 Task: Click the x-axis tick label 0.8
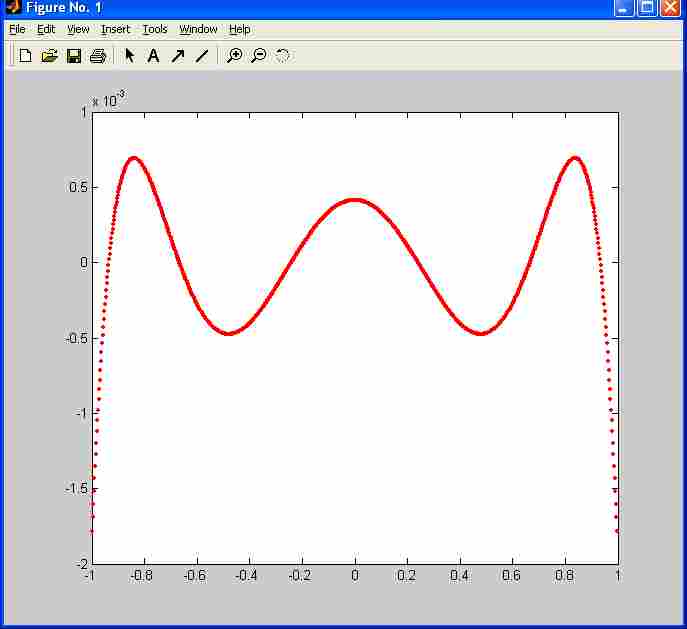pos(564,576)
